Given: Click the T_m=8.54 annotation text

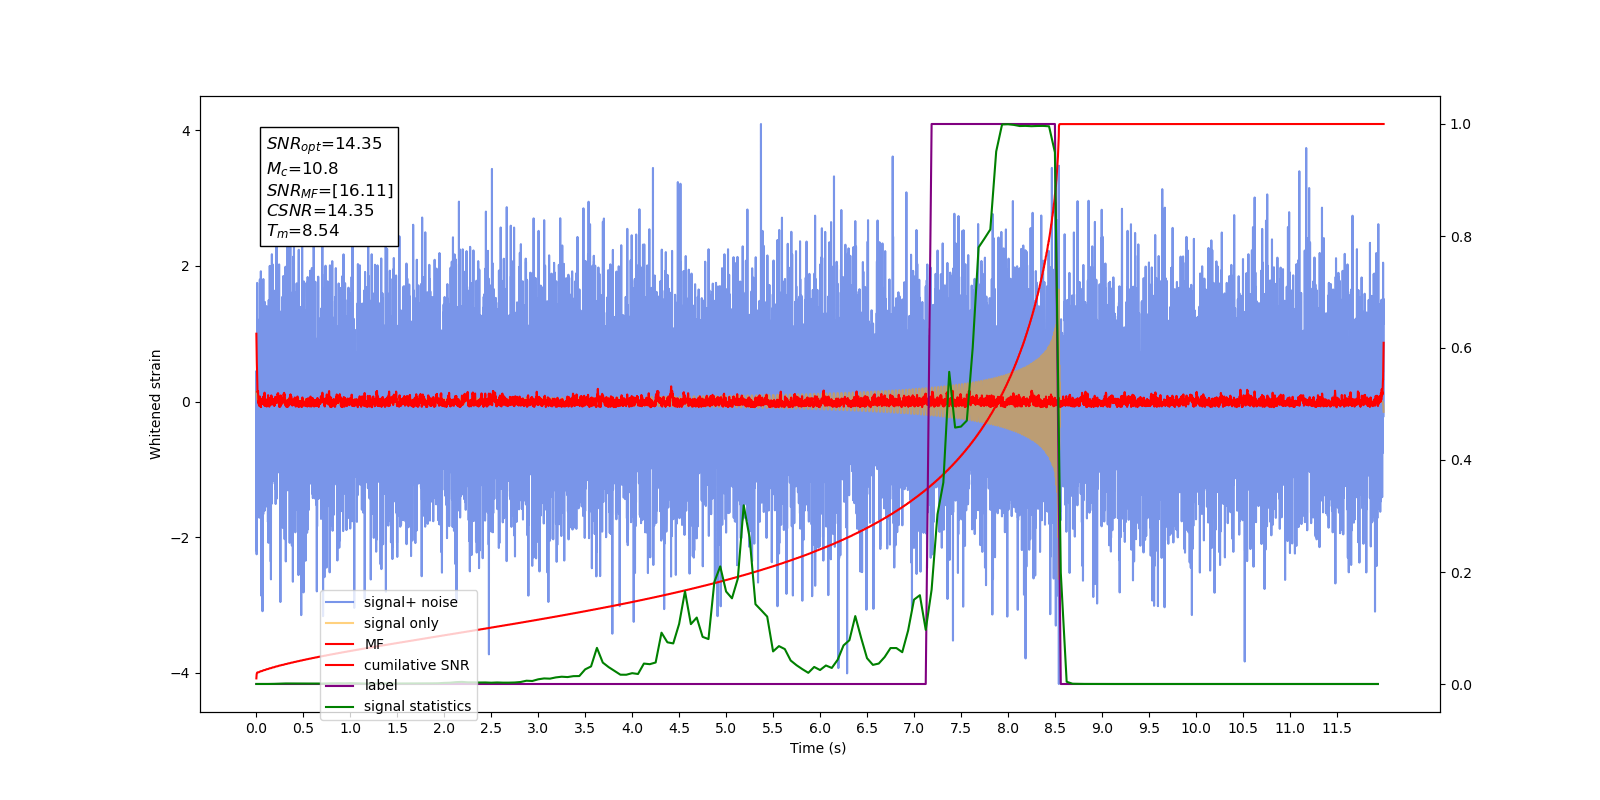Looking at the screenshot, I should point(303,231).
